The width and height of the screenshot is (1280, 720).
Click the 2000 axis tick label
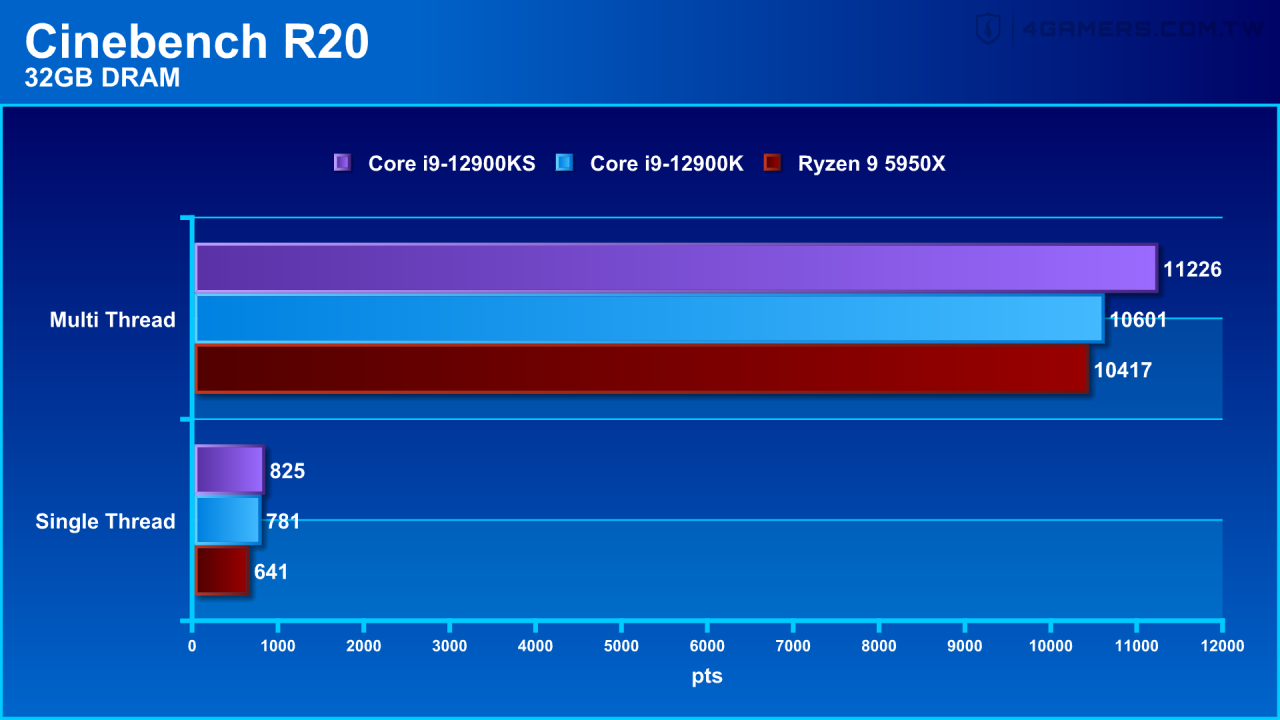tap(364, 647)
